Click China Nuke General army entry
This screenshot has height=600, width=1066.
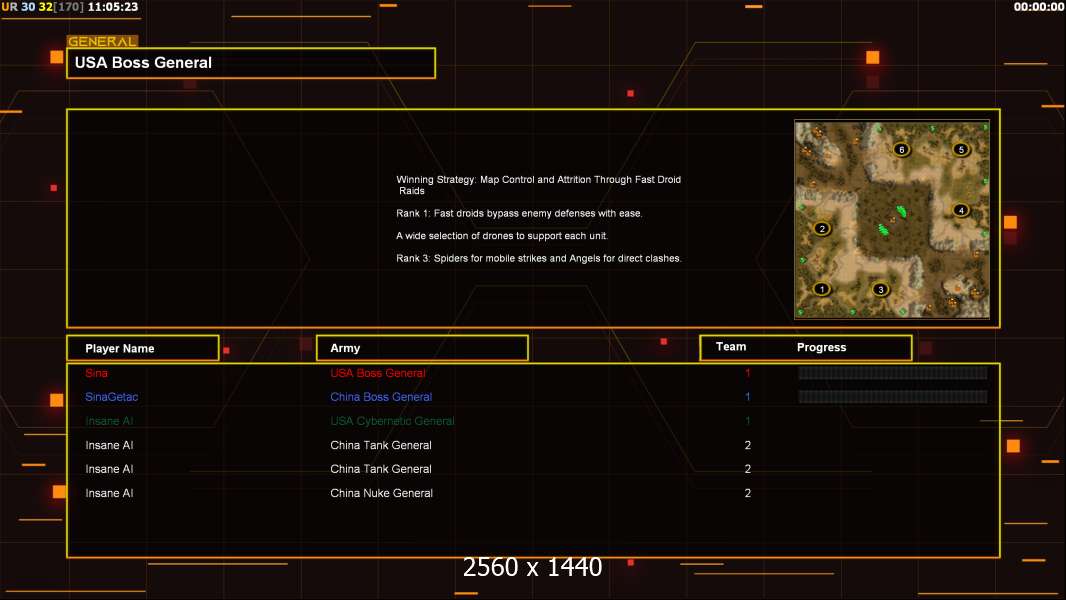381,493
